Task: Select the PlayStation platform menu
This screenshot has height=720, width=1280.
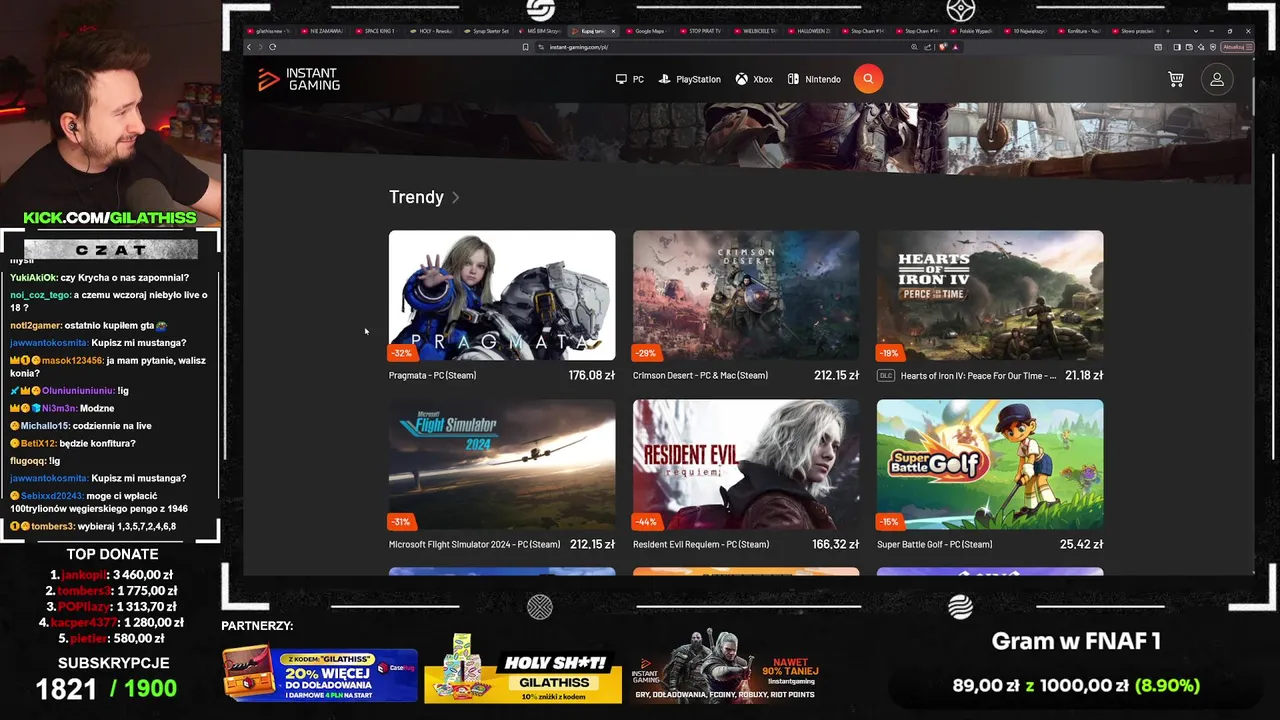Action: 690,79
